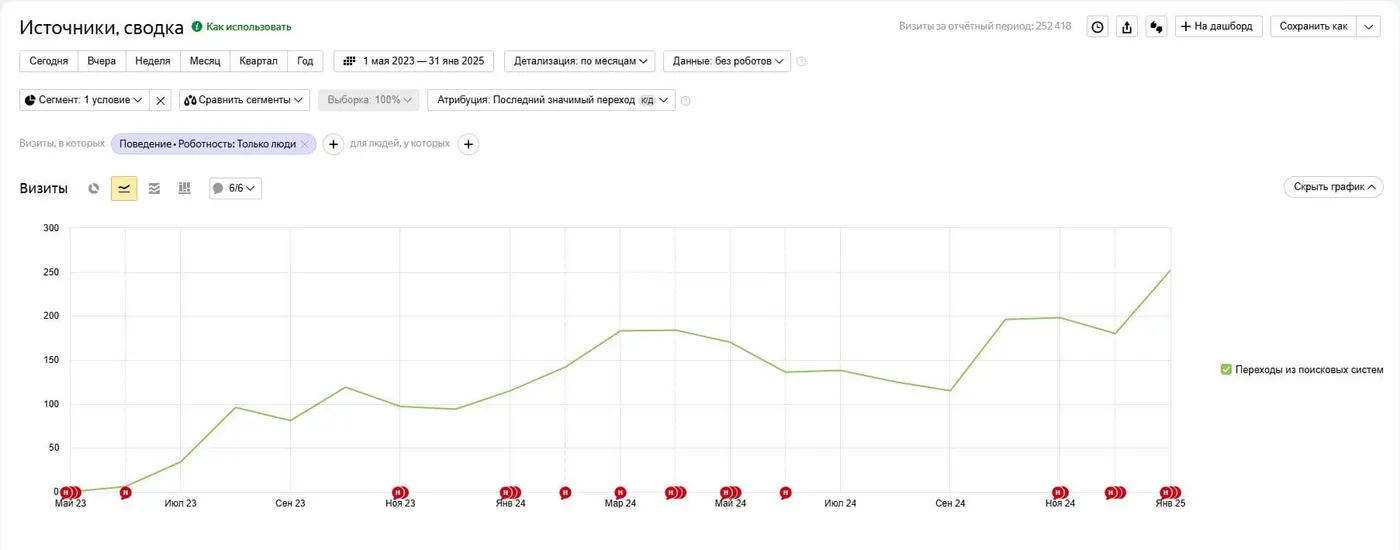Click 'Визиты за отчётный период: 252 418' text
The width and height of the screenshot is (1400, 550).
tap(985, 27)
